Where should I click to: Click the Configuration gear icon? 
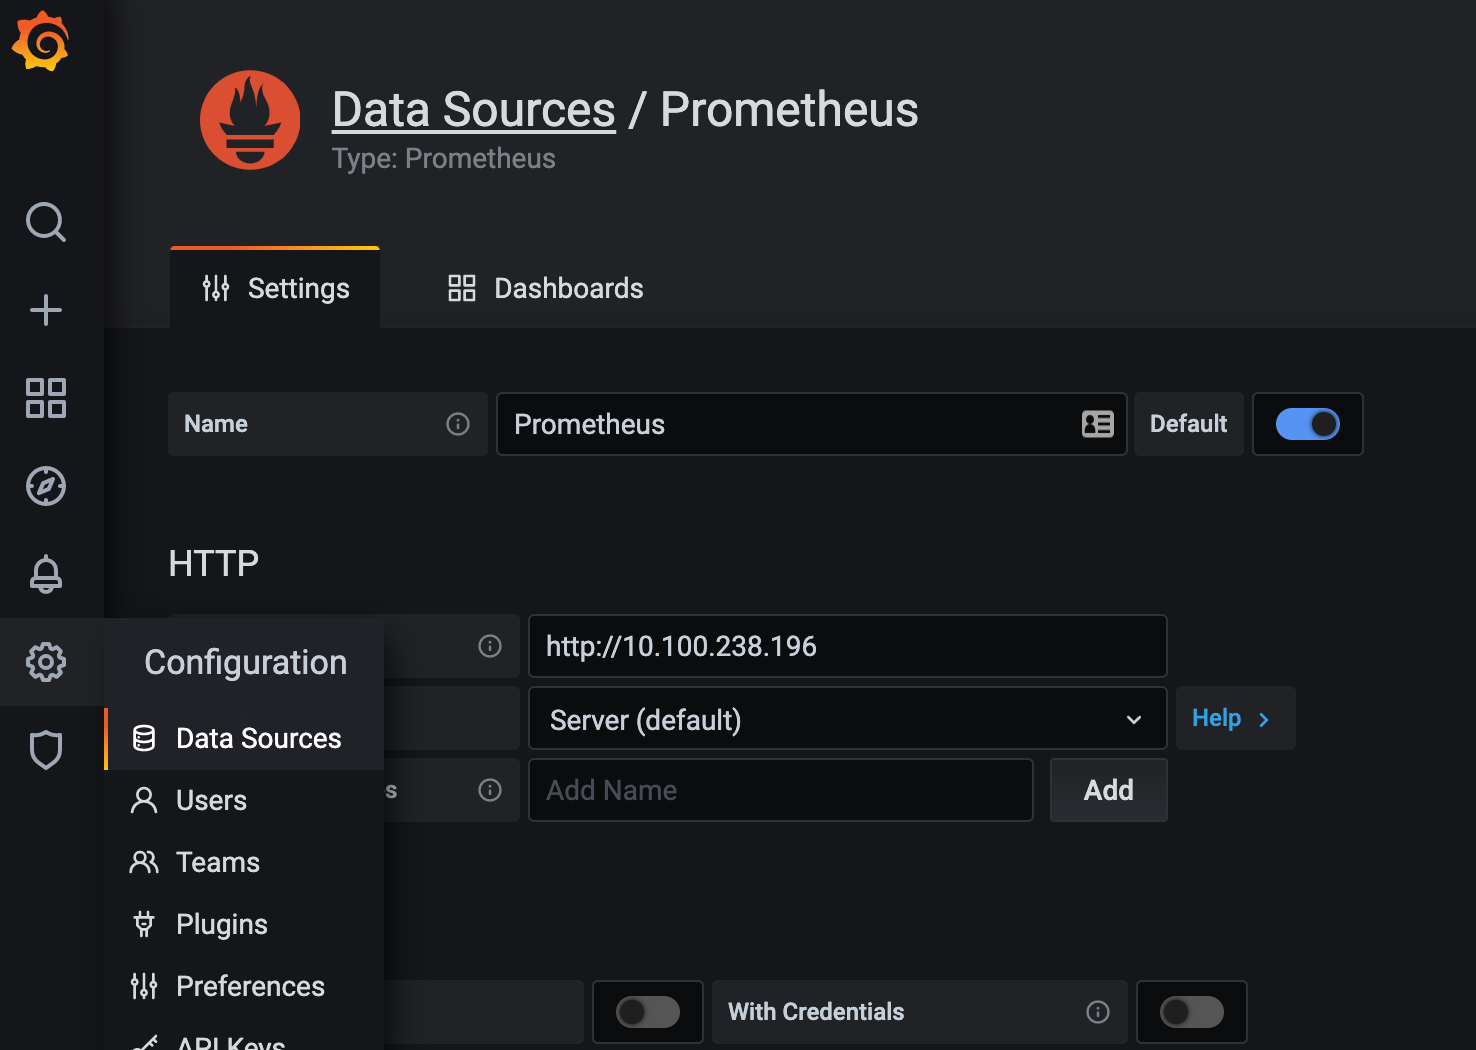tap(46, 662)
